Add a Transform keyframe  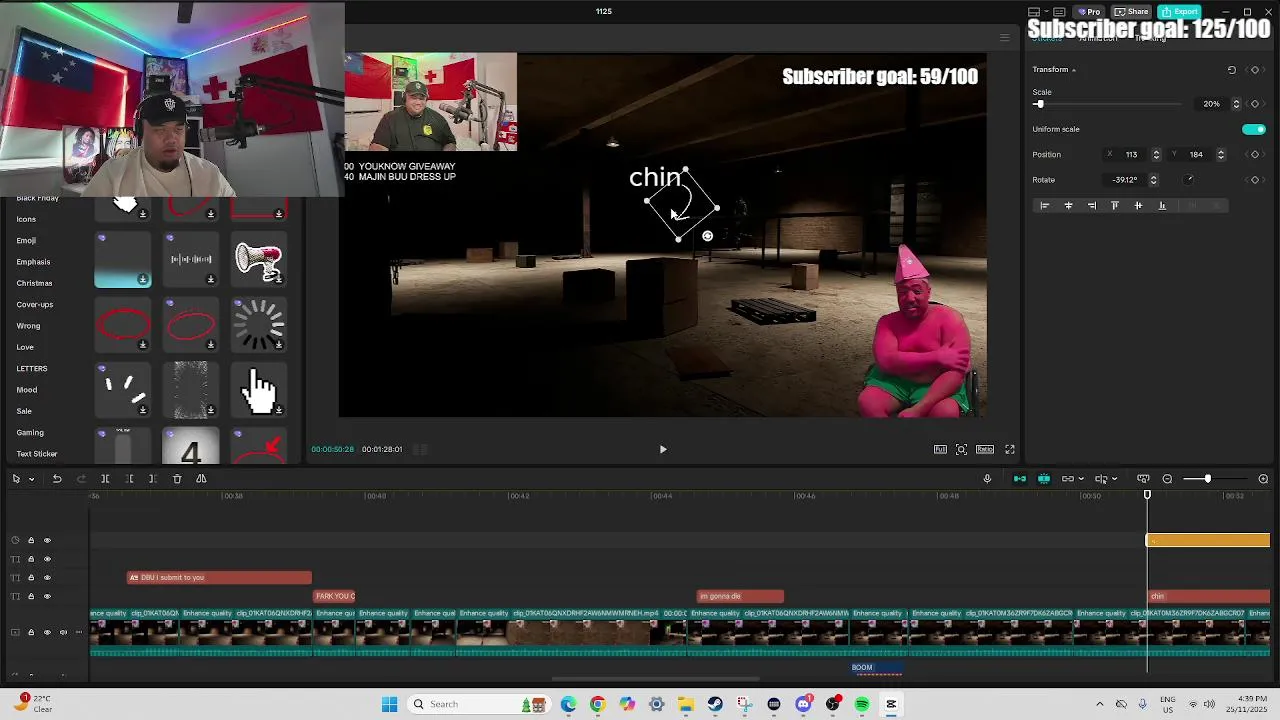(x=1255, y=70)
